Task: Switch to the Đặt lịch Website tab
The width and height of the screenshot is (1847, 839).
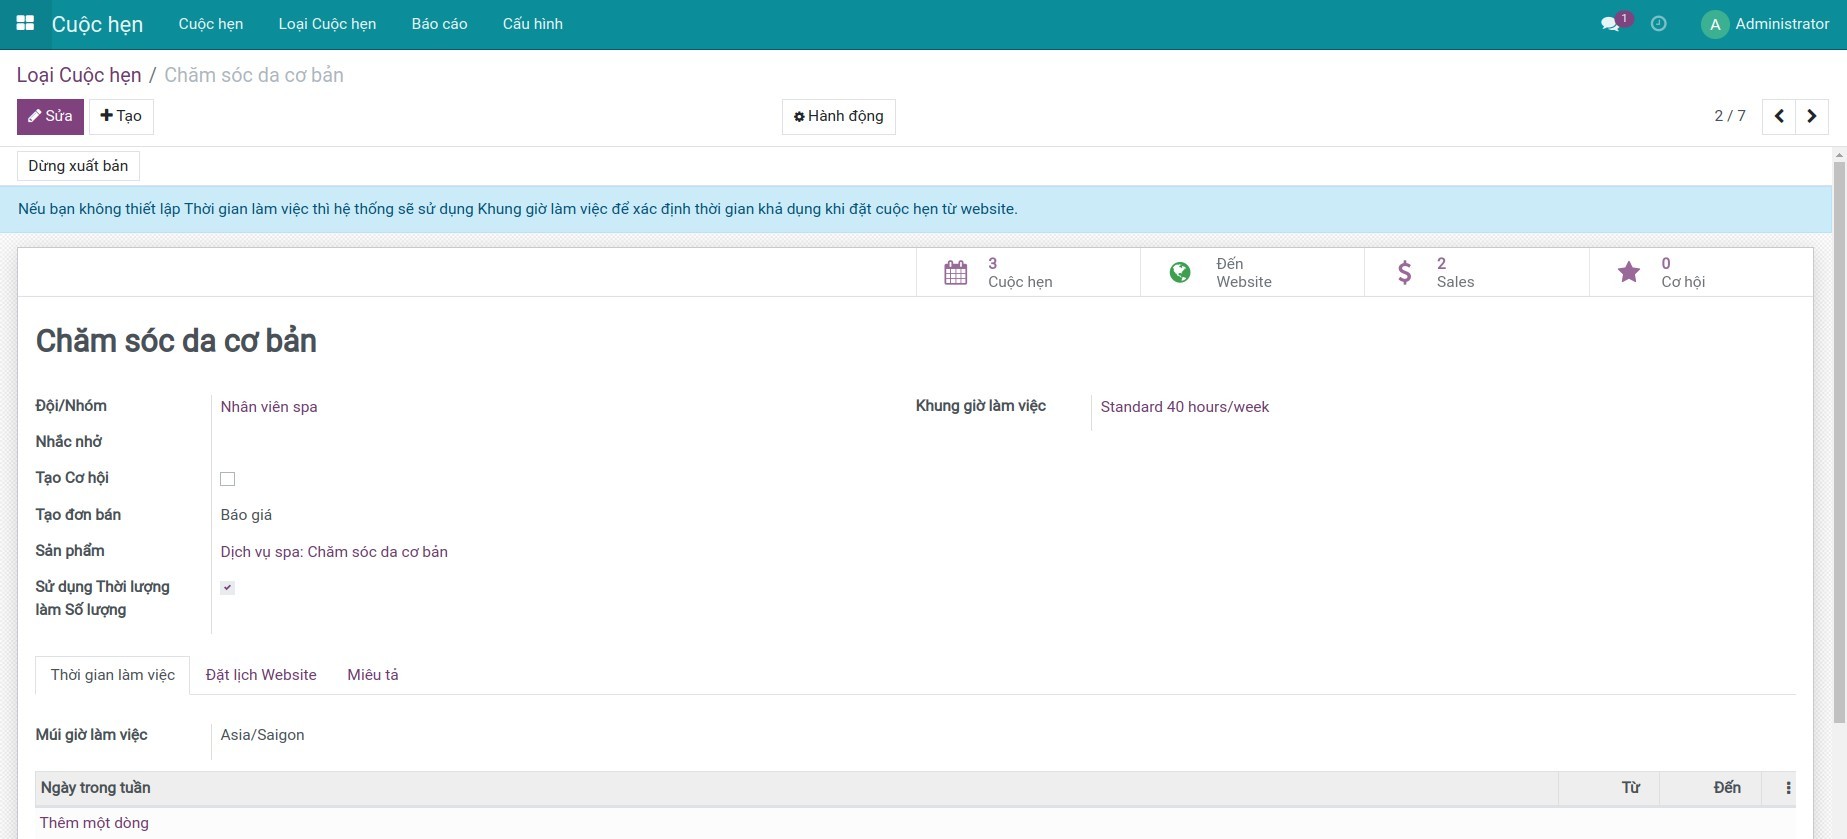Action: click(x=261, y=675)
